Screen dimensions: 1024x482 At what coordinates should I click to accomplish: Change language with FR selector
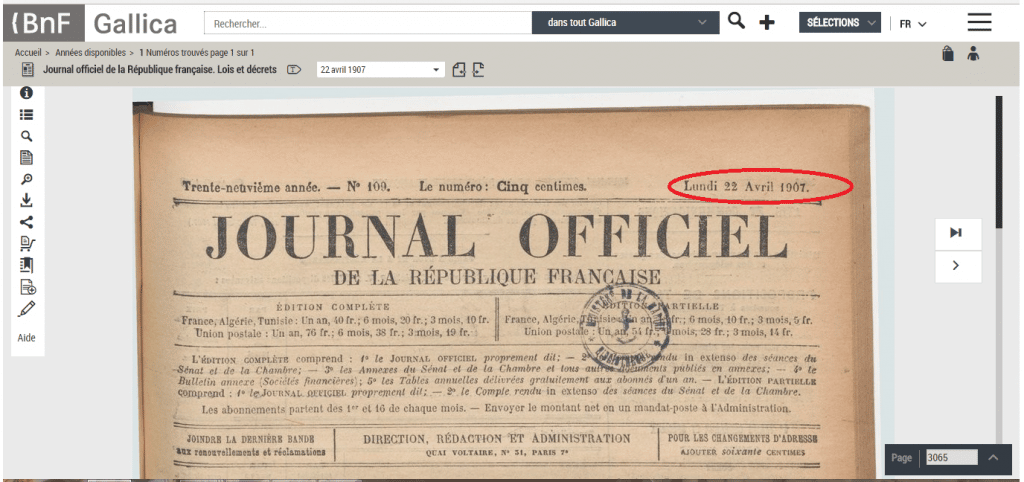point(913,24)
